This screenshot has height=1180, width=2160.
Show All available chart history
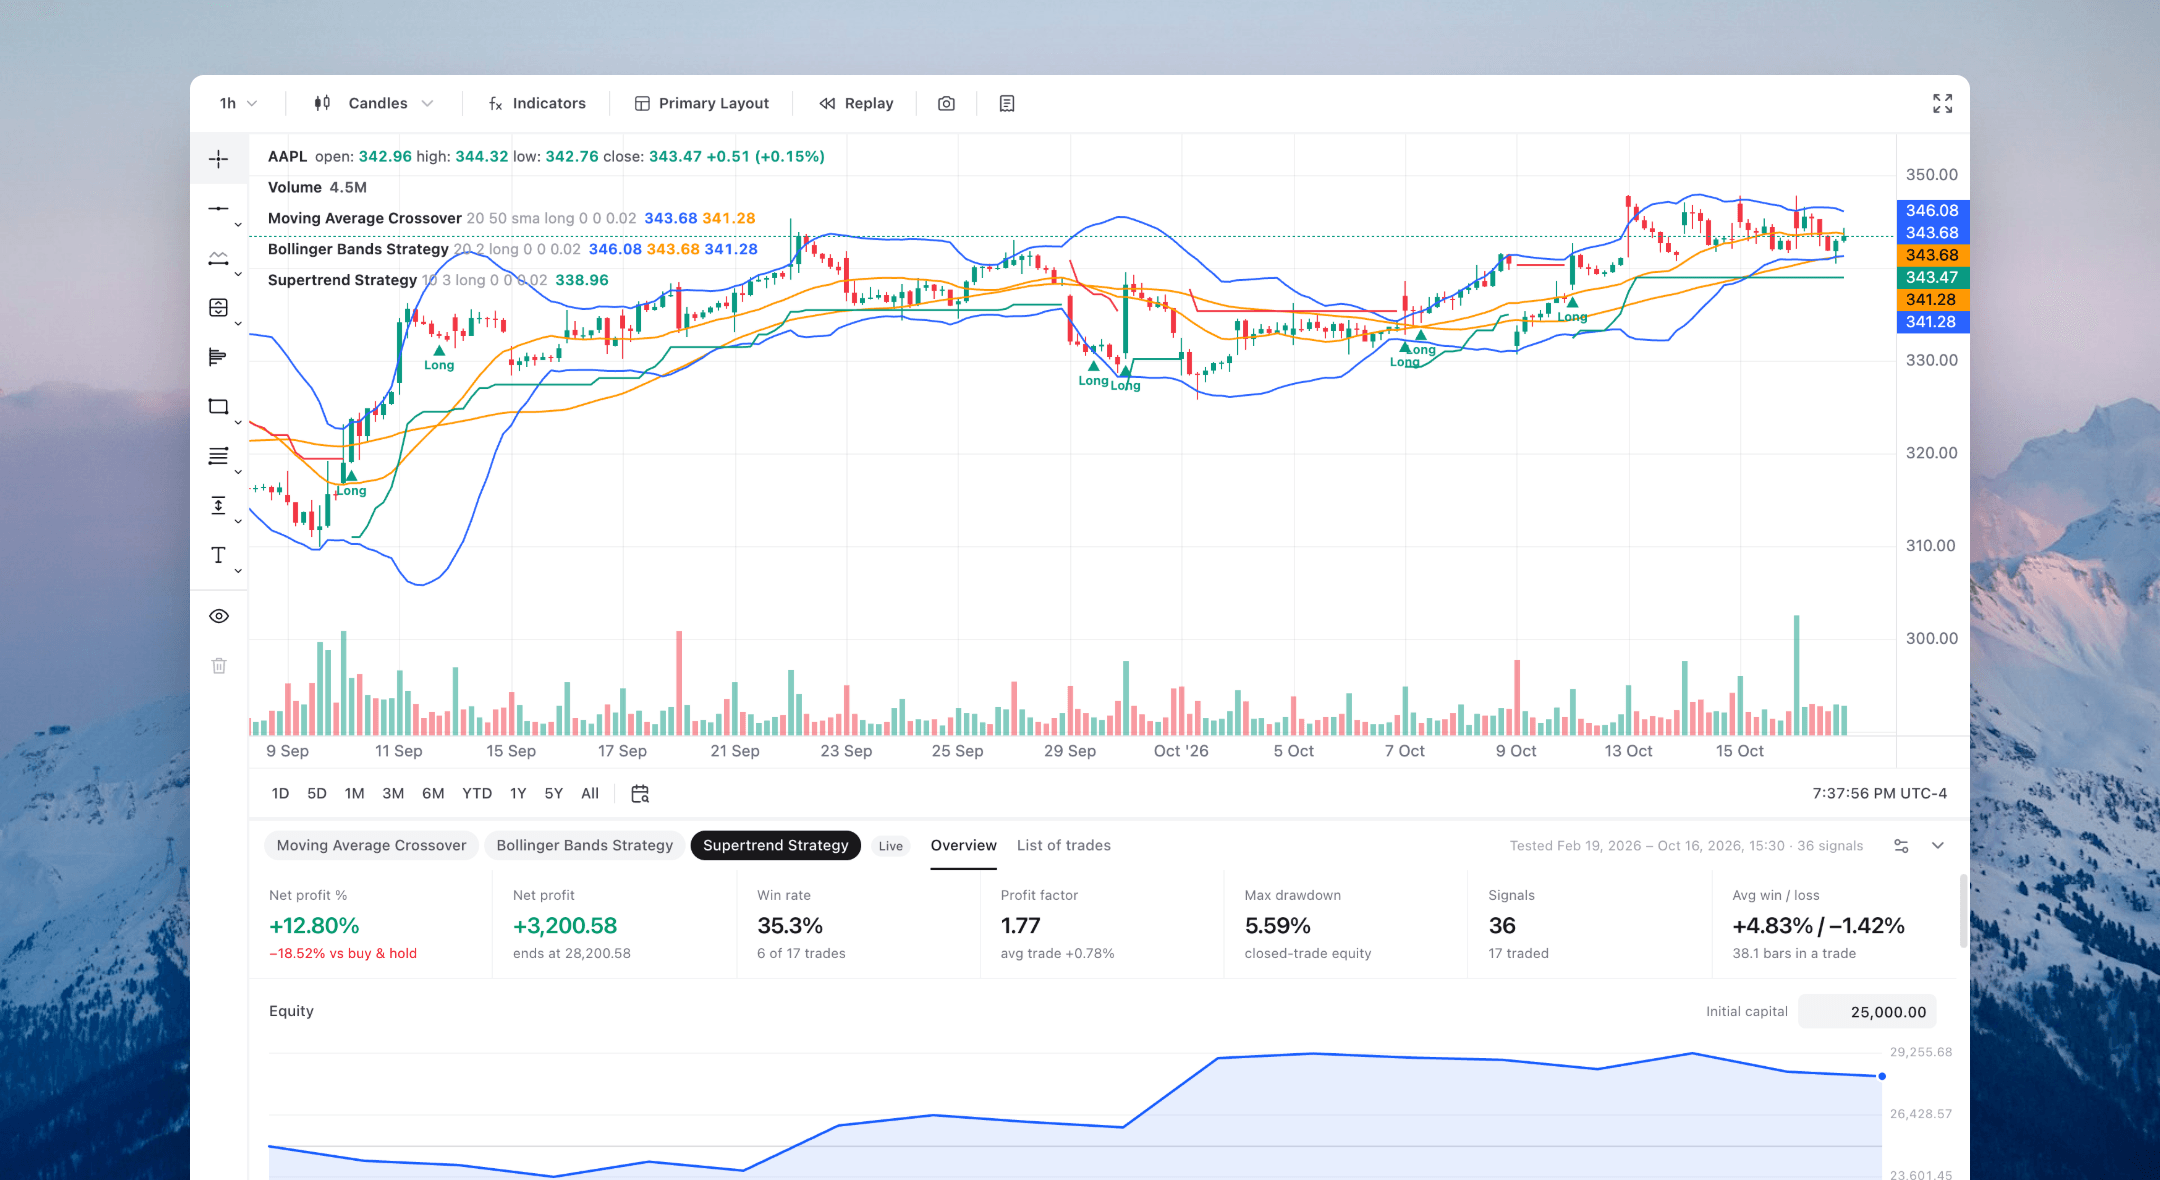tap(590, 794)
